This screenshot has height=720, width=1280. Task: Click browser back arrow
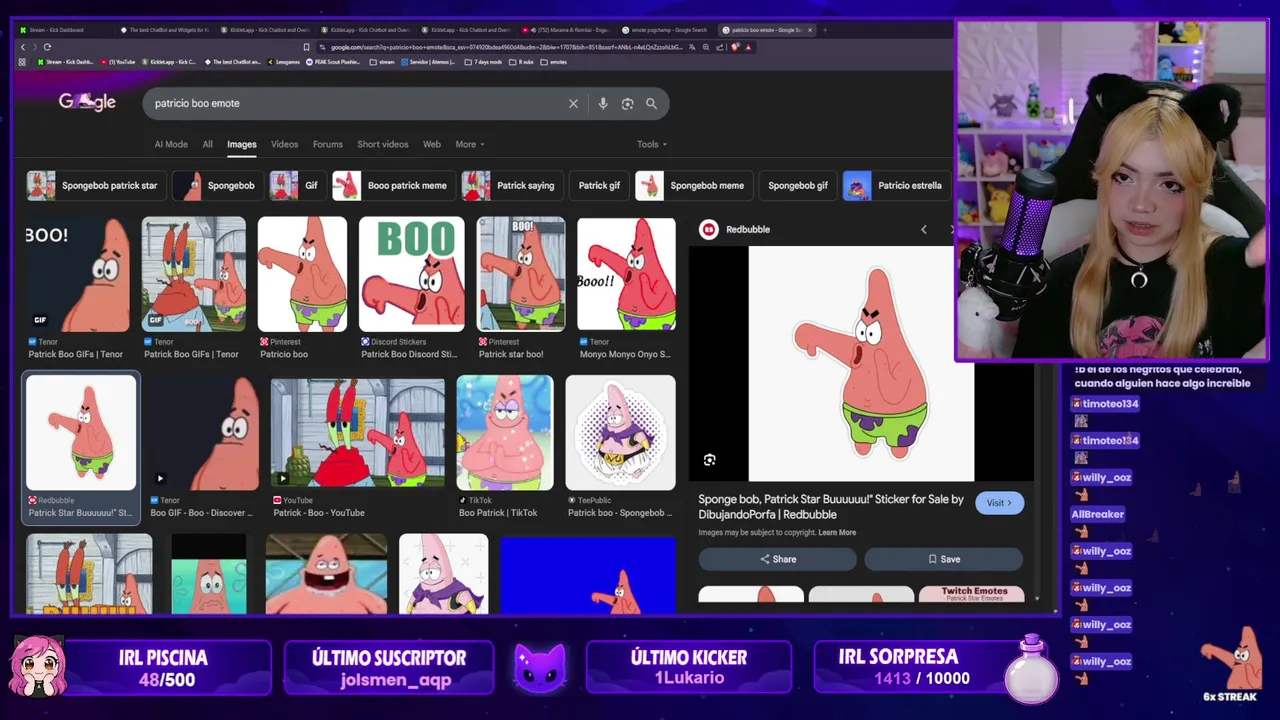[x=22, y=47]
